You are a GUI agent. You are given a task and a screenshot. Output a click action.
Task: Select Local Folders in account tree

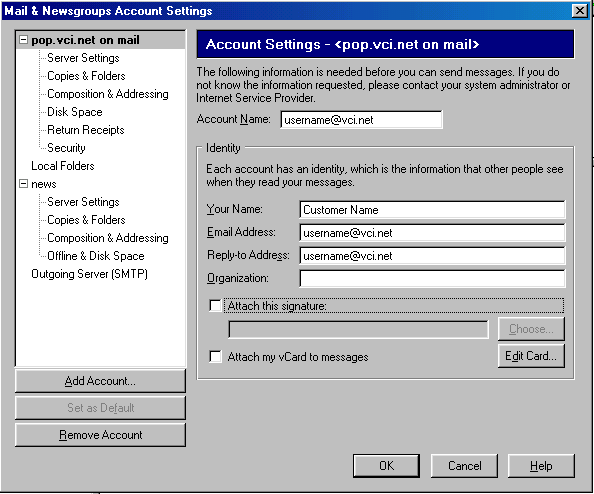pyautogui.click(x=63, y=166)
